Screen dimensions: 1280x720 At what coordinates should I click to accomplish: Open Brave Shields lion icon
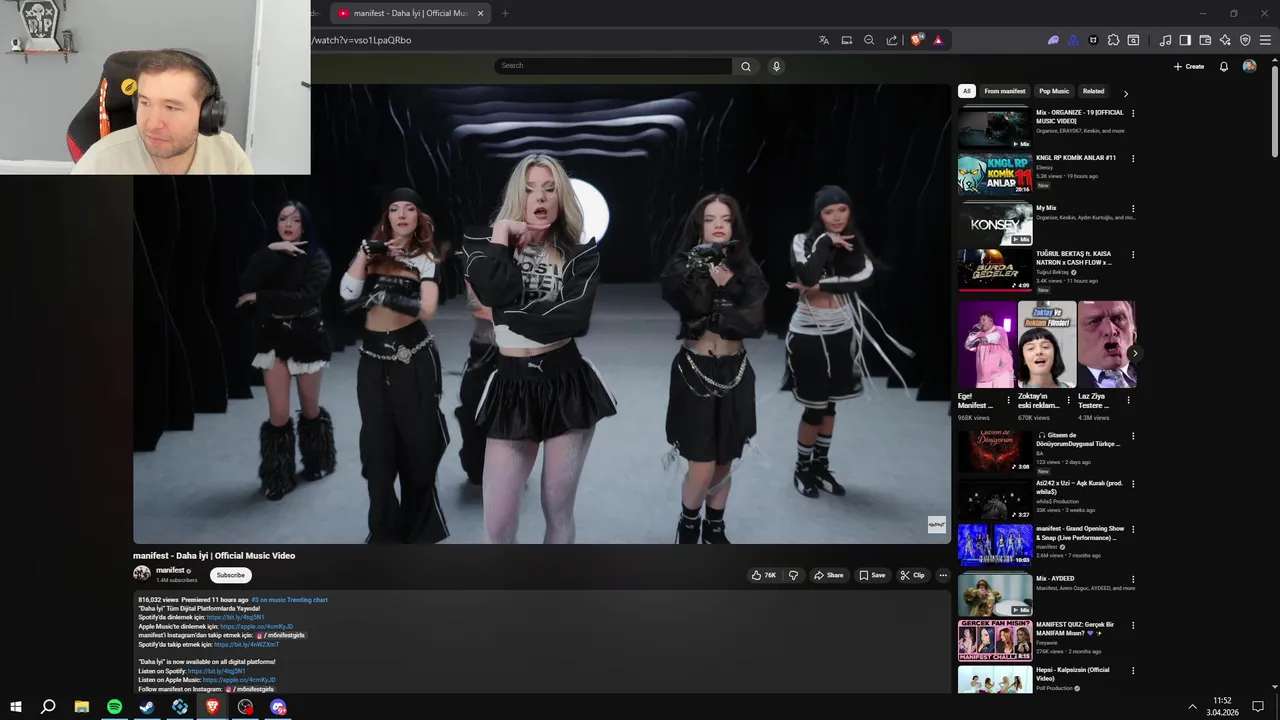point(916,40)
